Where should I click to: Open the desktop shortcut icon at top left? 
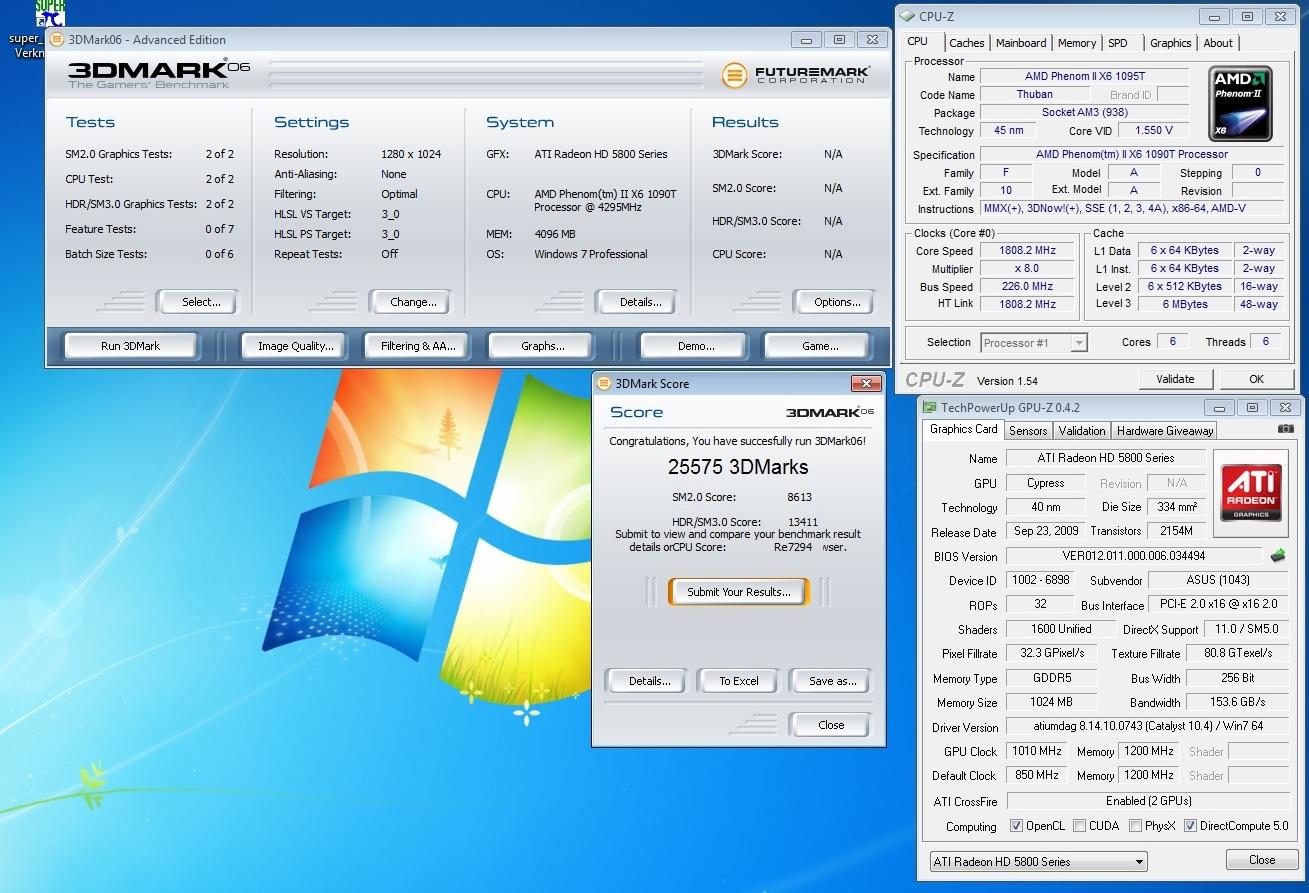(x=49, y=14)
